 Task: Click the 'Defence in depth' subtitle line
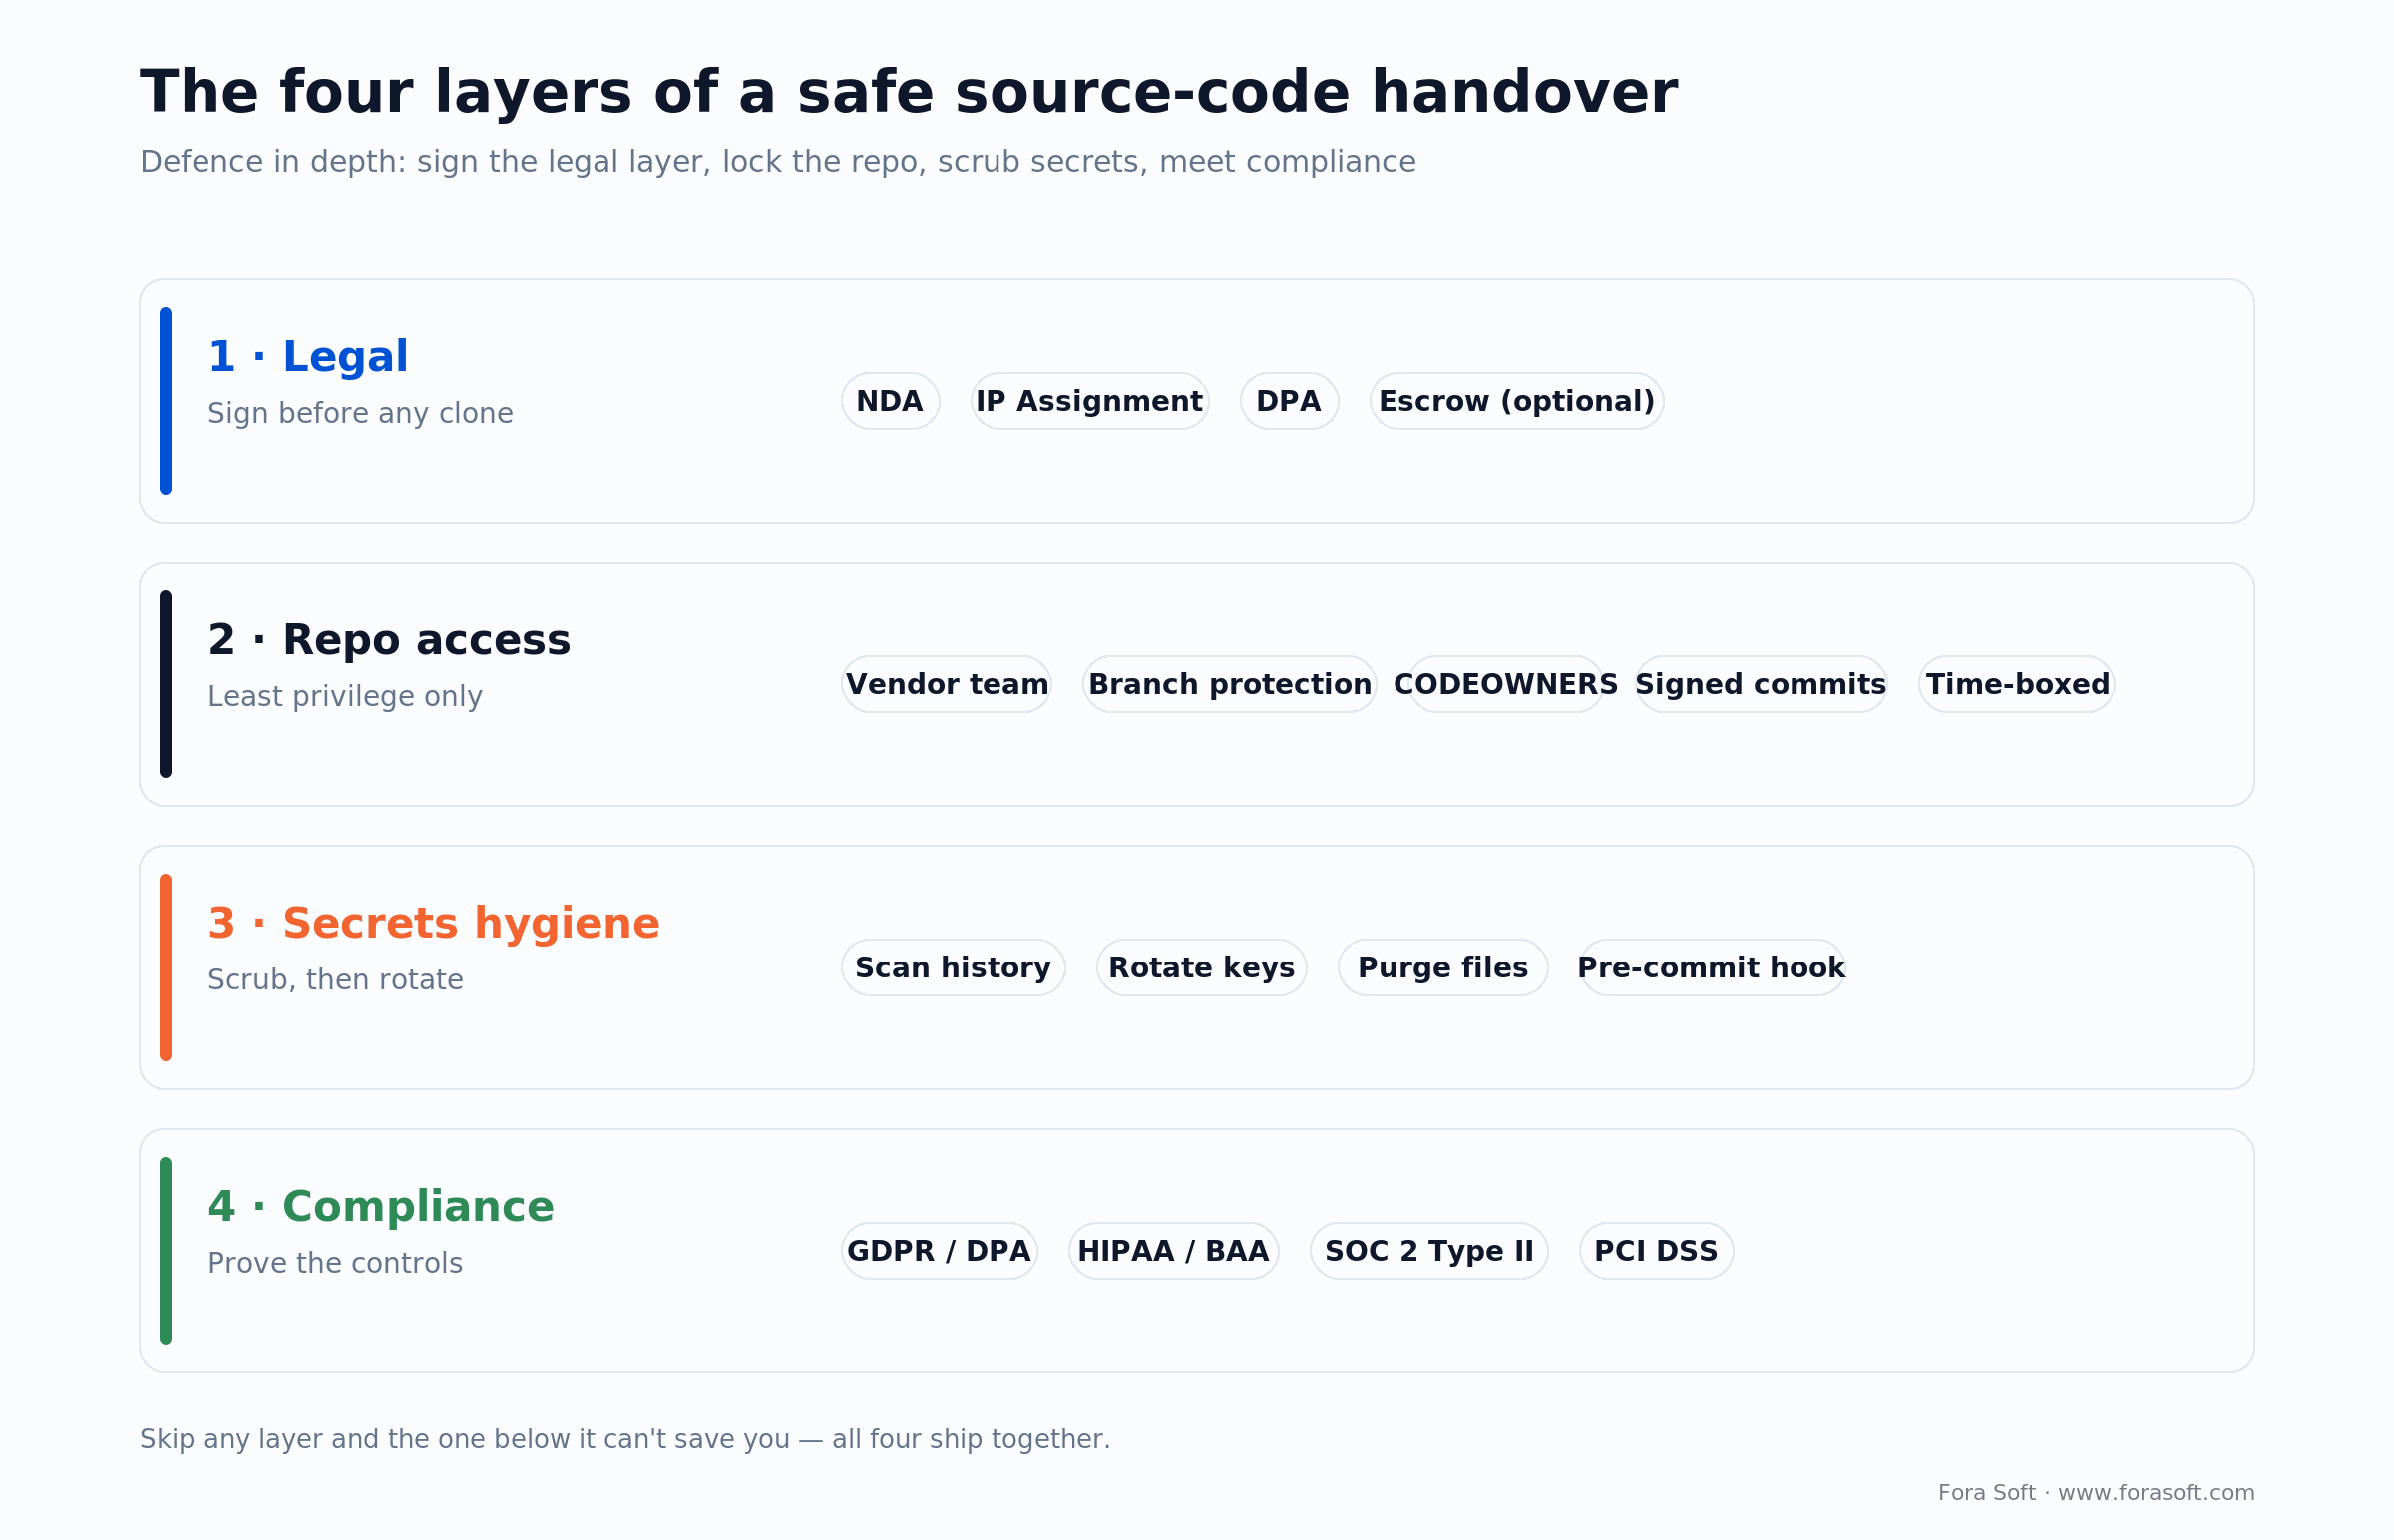[x=777, y=161]
